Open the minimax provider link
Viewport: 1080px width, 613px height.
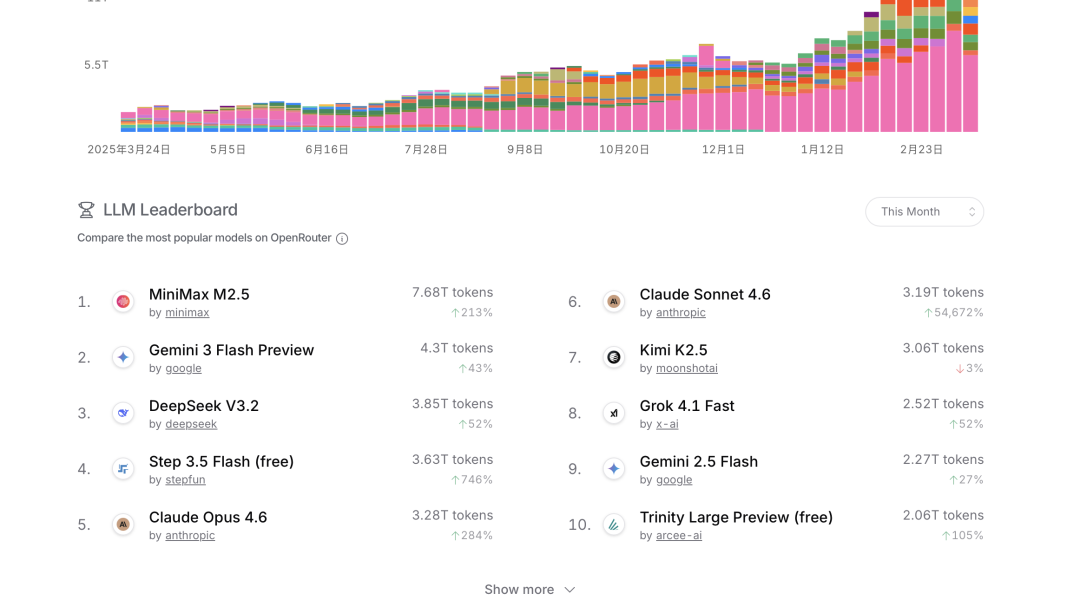coord(187,313)
